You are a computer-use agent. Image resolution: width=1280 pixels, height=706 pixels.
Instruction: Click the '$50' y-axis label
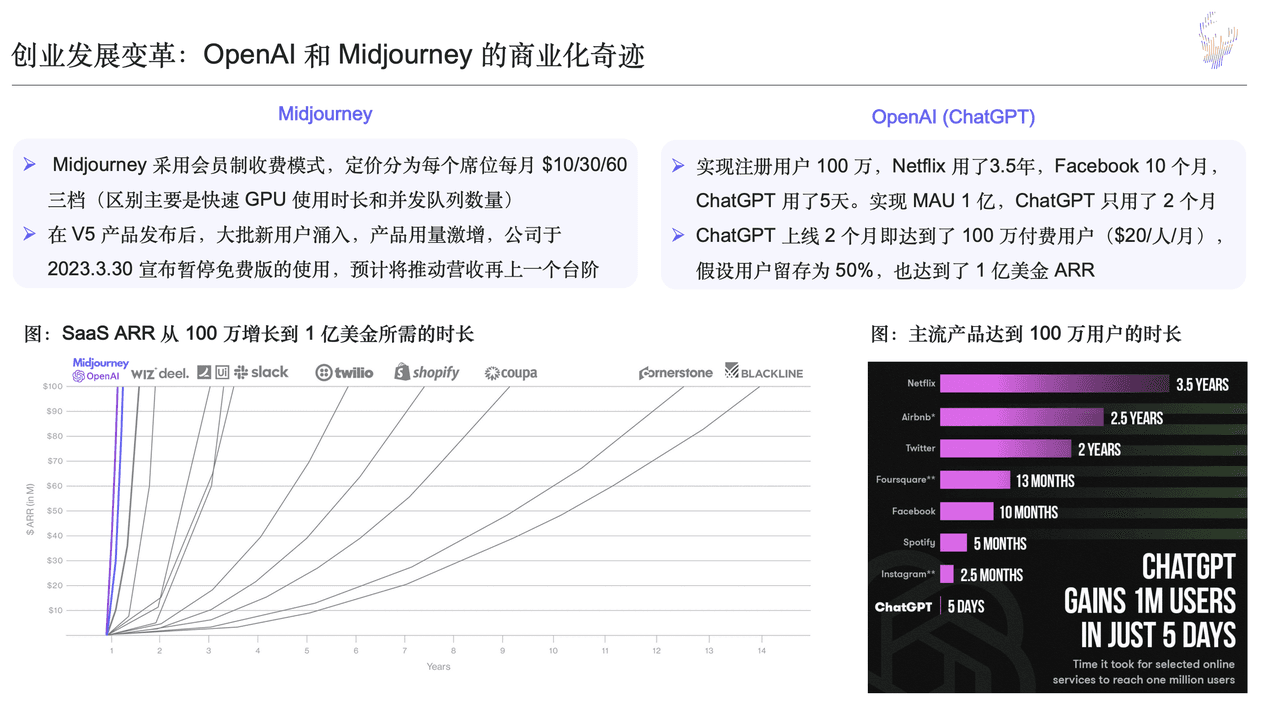54,510
